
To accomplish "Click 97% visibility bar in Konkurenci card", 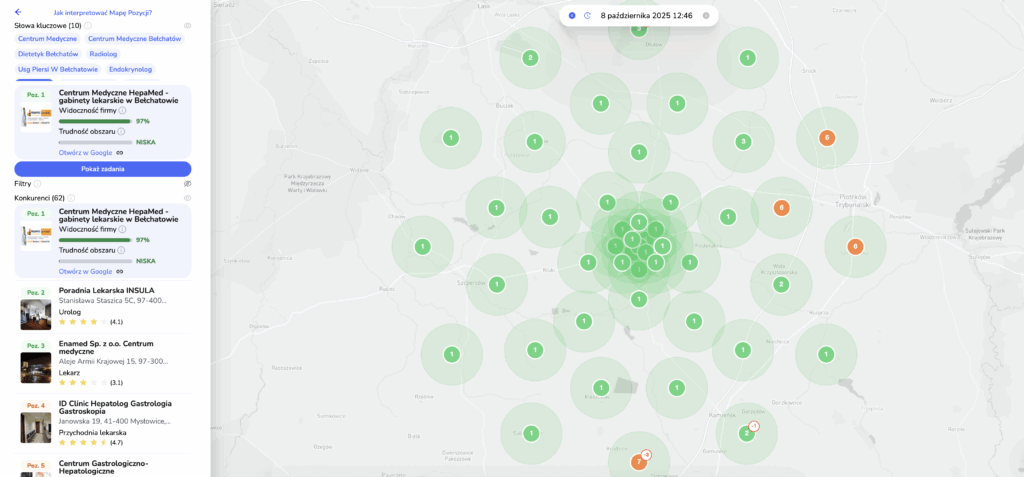I will (x=95, y=240).
